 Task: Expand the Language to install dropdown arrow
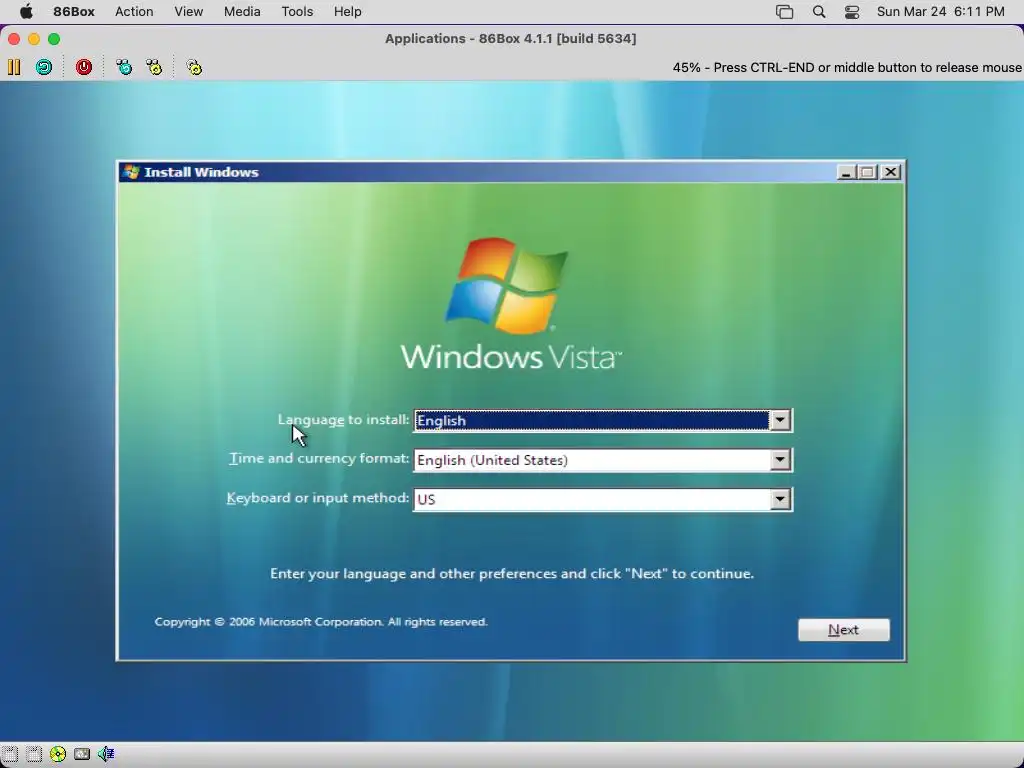pyautogui.click(x=780, y=420)
